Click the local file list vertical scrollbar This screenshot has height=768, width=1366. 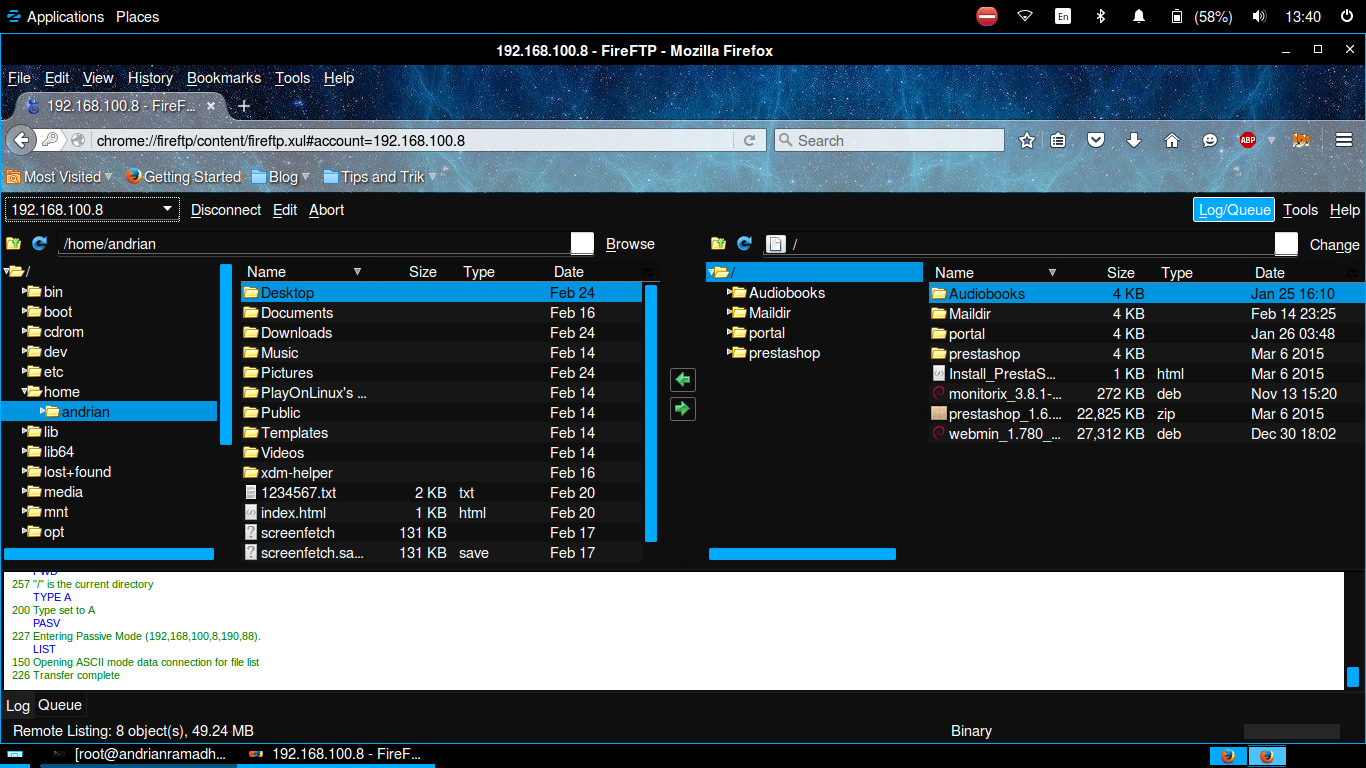[651, 412]
